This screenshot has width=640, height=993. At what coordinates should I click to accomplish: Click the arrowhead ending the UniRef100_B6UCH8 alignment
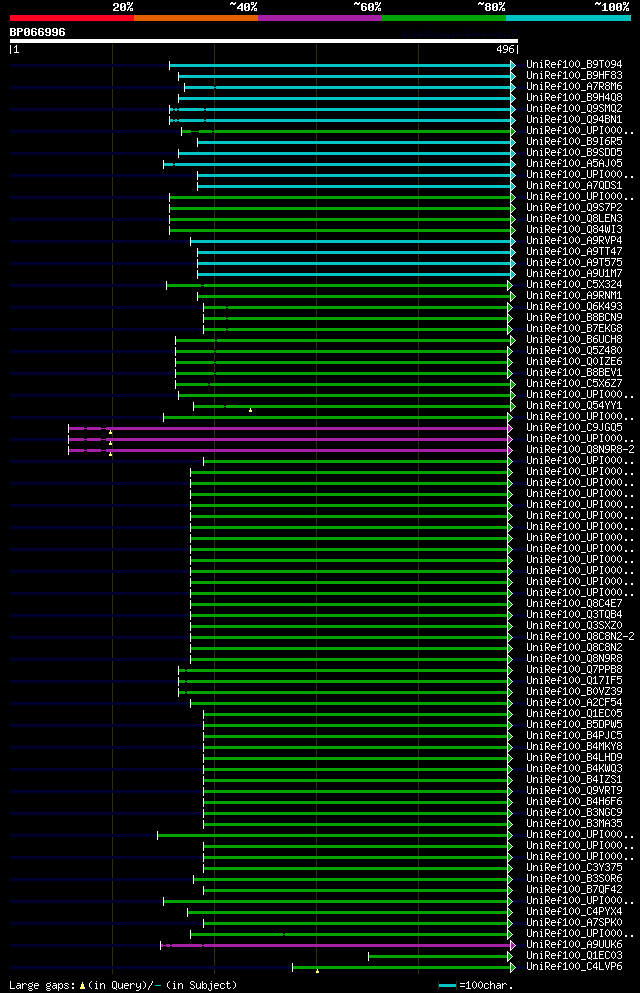[513, 340]
